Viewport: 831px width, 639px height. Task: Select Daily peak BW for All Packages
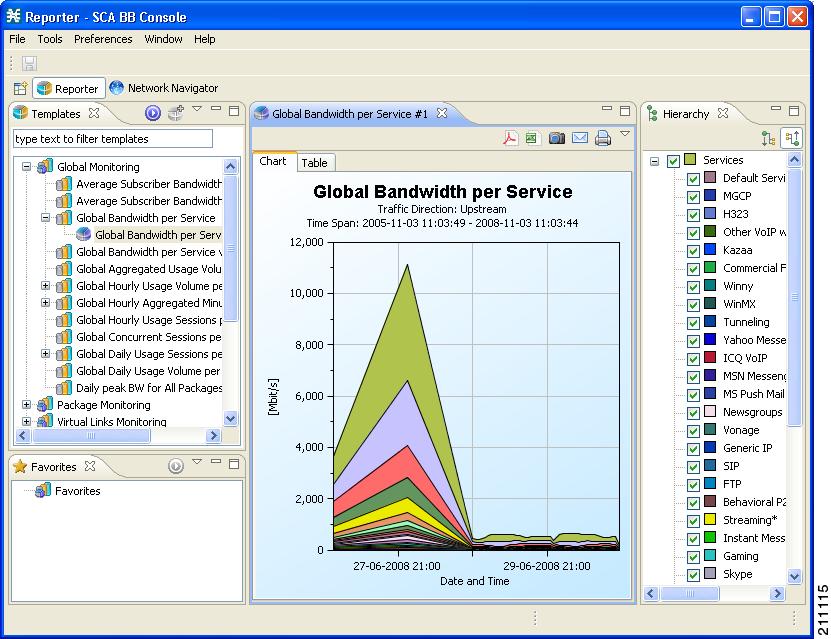pyautogui.click(x=149, y=388)
